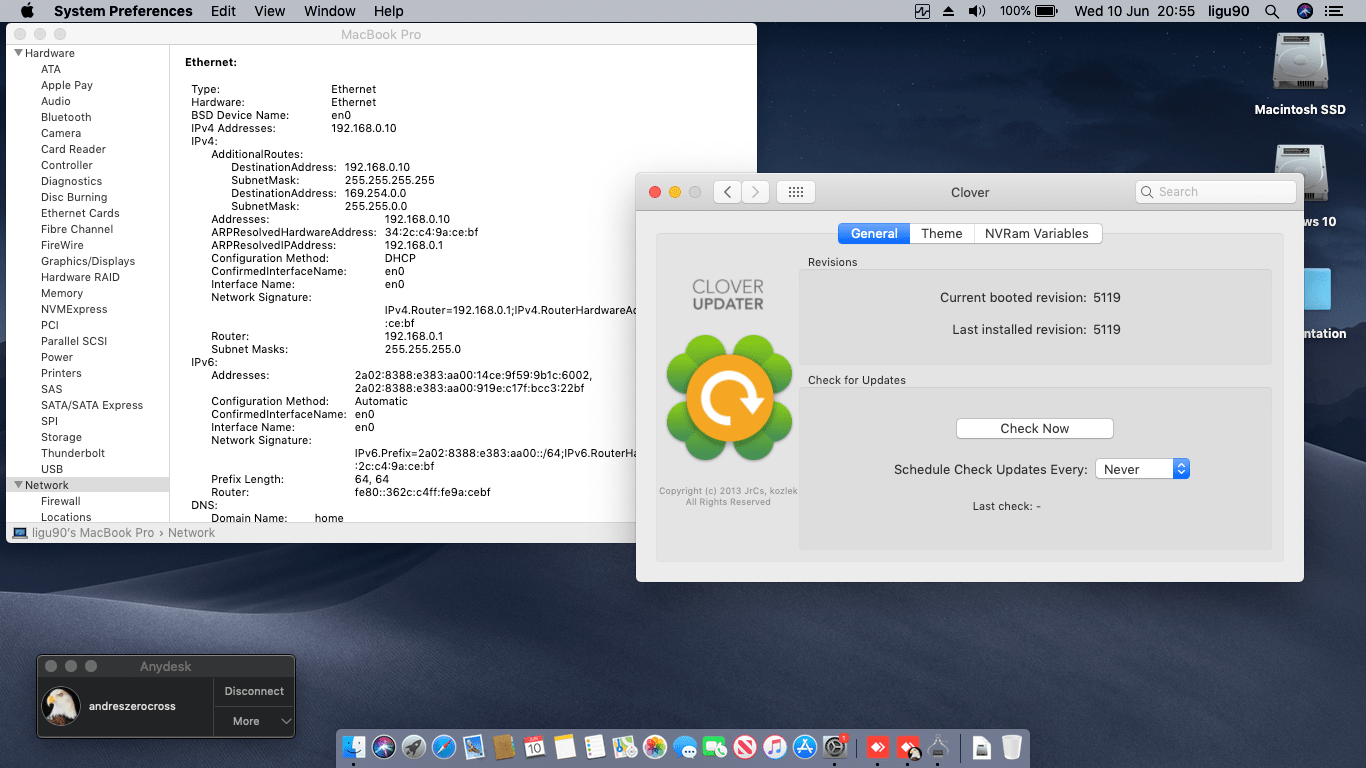The image size is (1366, 768).
Task: Click the Check Now button
Action: click(1035, 428)
